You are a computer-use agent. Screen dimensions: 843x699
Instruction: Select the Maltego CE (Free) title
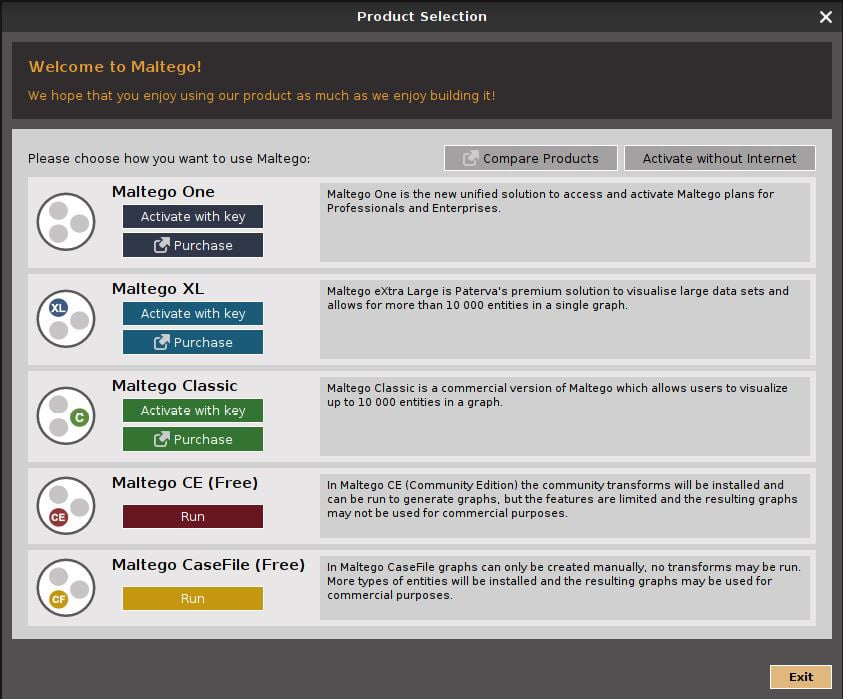185,483
